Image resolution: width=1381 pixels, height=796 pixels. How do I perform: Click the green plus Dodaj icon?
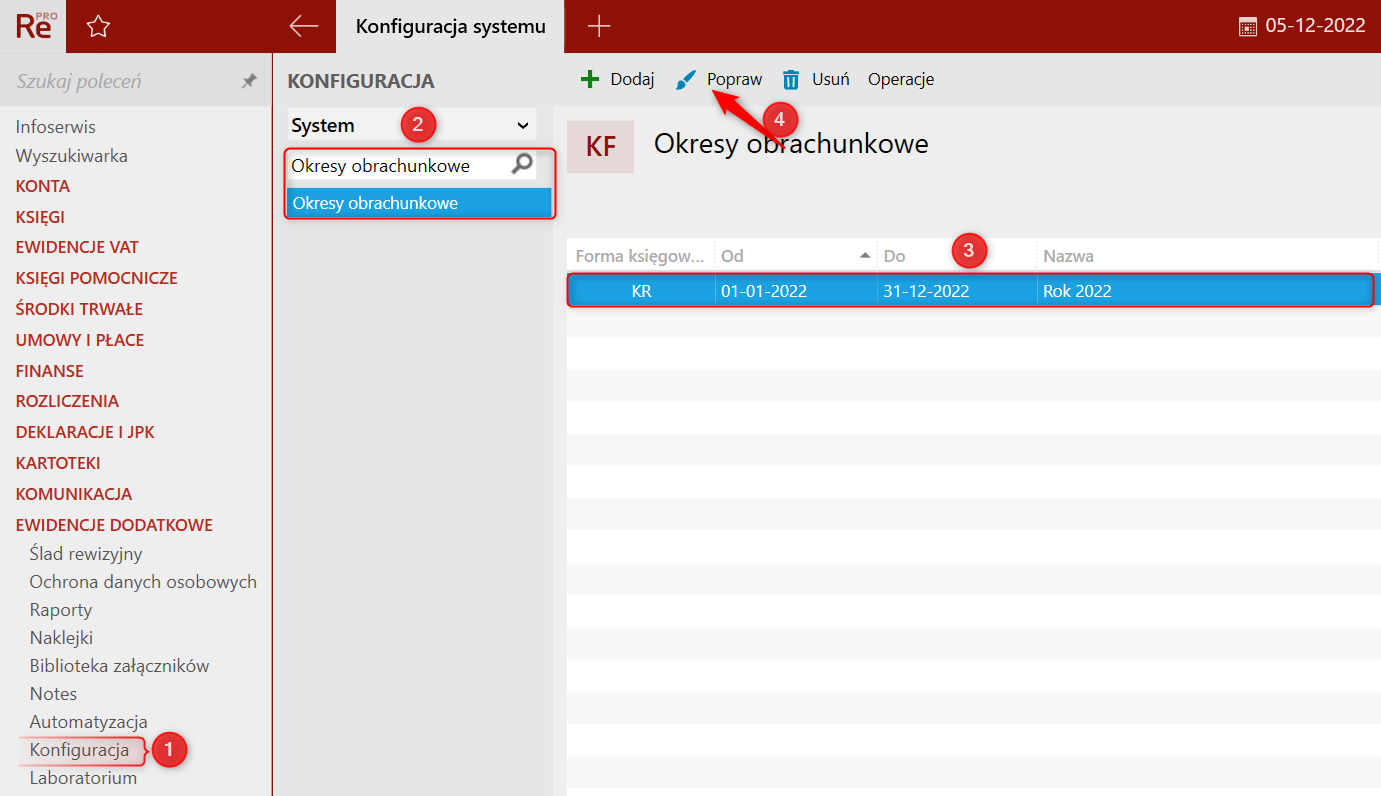point(590,79)
